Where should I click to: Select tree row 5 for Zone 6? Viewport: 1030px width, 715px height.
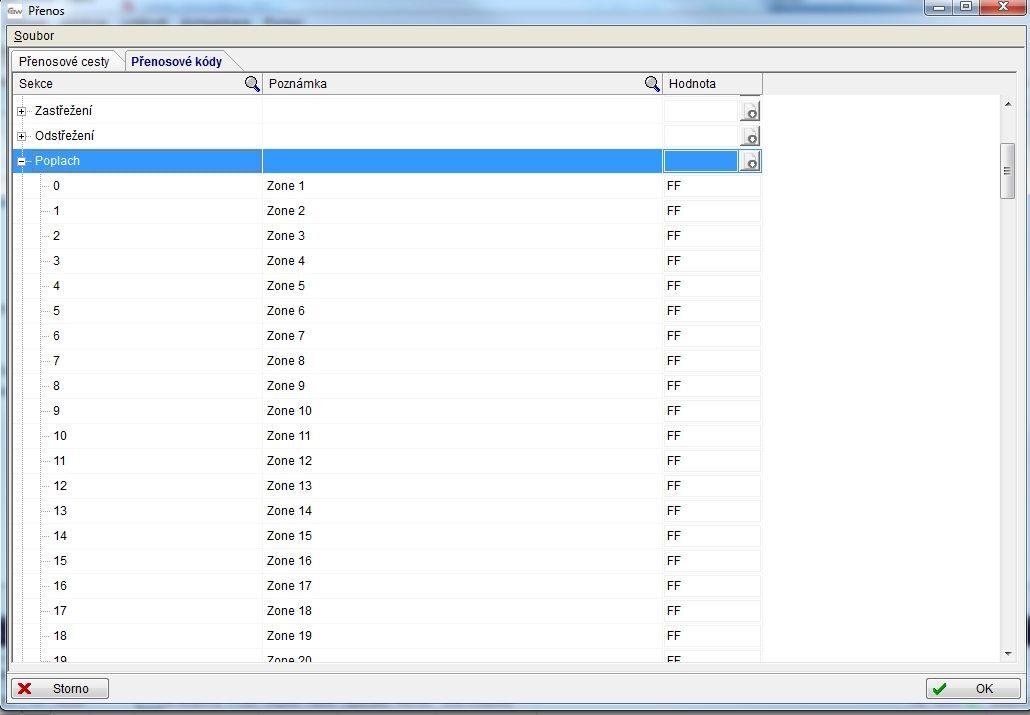(x=57, y=311)
